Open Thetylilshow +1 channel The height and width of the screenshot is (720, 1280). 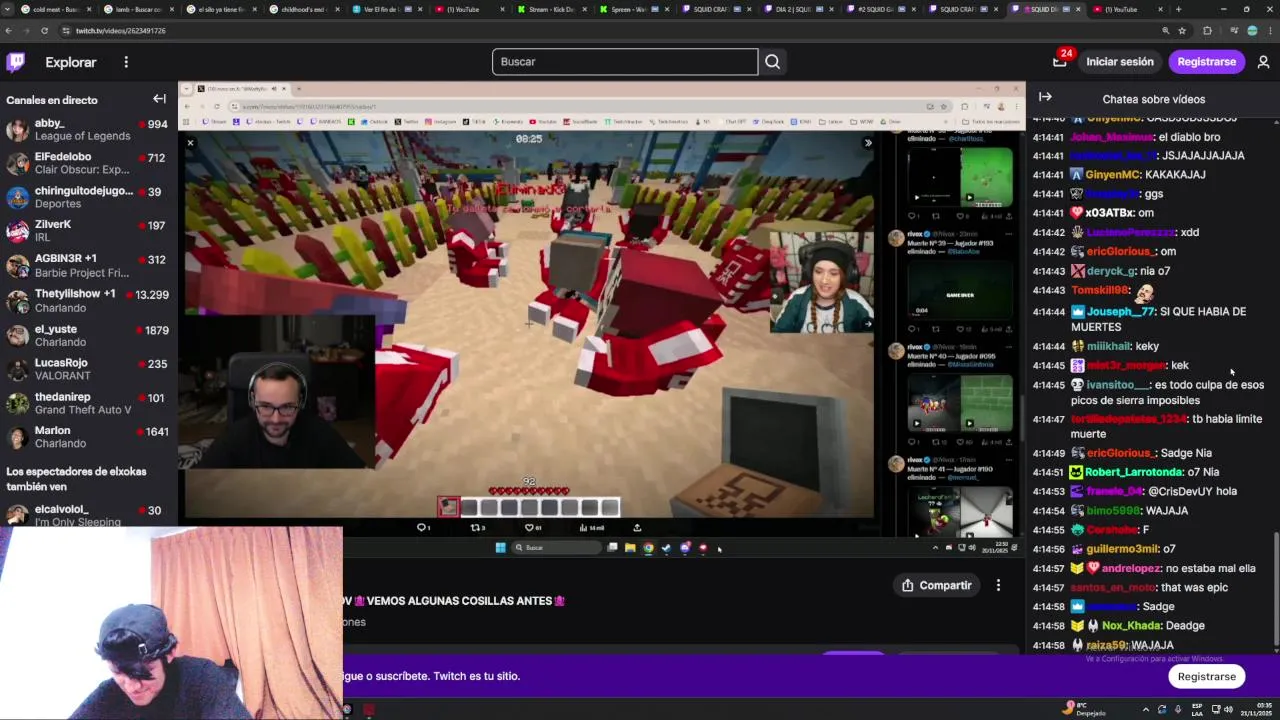(88, 300)
